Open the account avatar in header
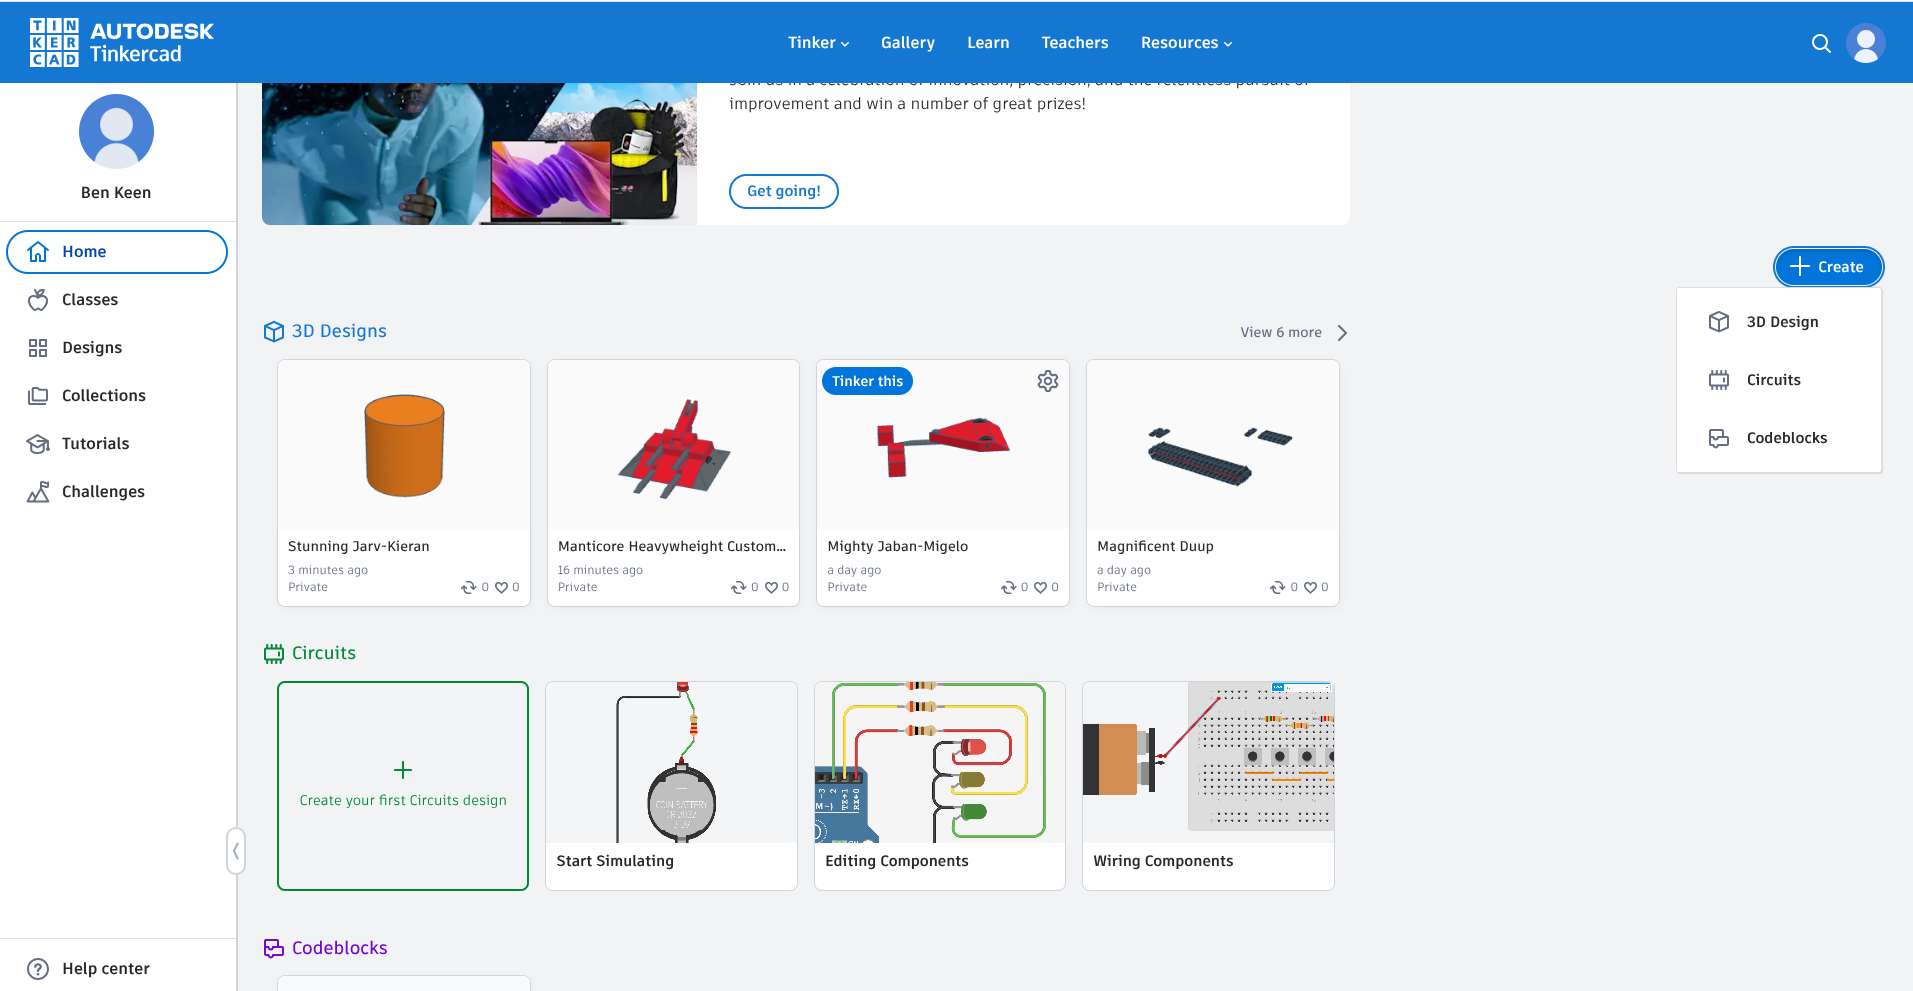Screen dimensions: 1913x991 pos(1865,43)
